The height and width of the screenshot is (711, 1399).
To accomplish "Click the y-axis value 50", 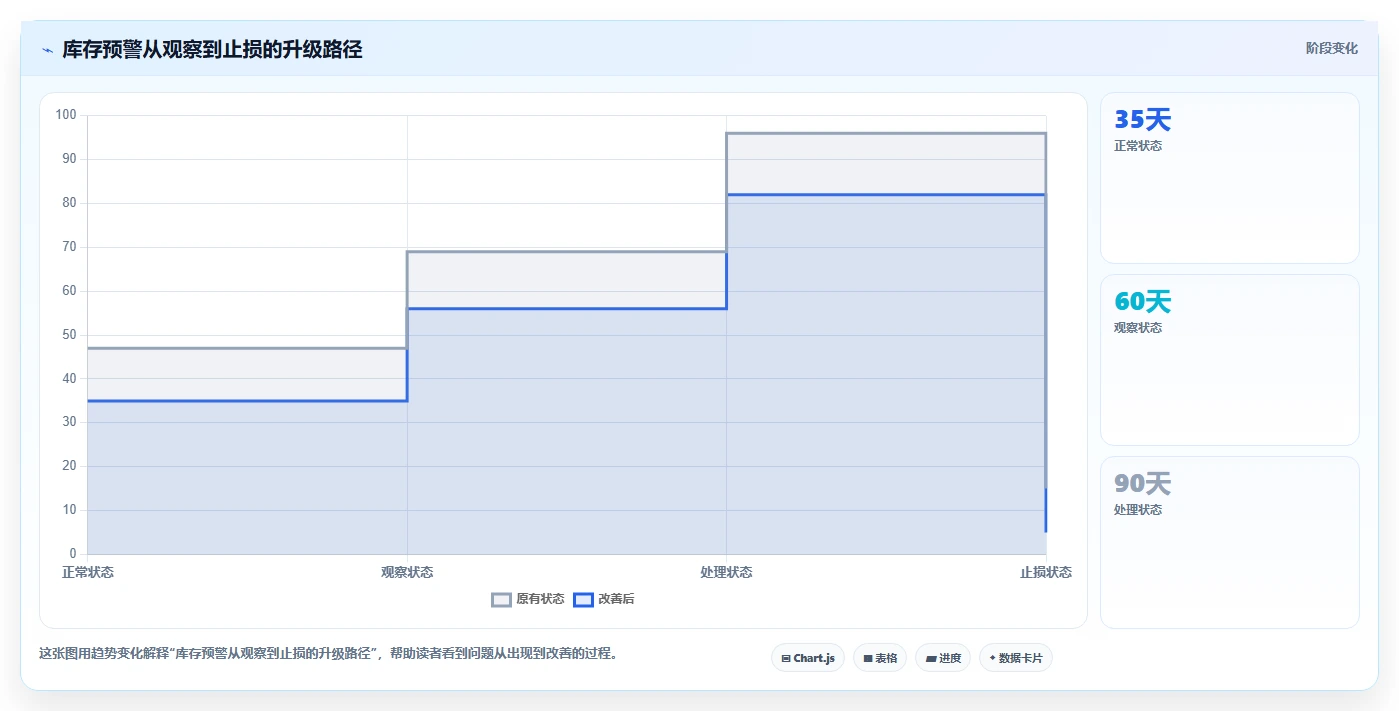I will pos(69,335).
